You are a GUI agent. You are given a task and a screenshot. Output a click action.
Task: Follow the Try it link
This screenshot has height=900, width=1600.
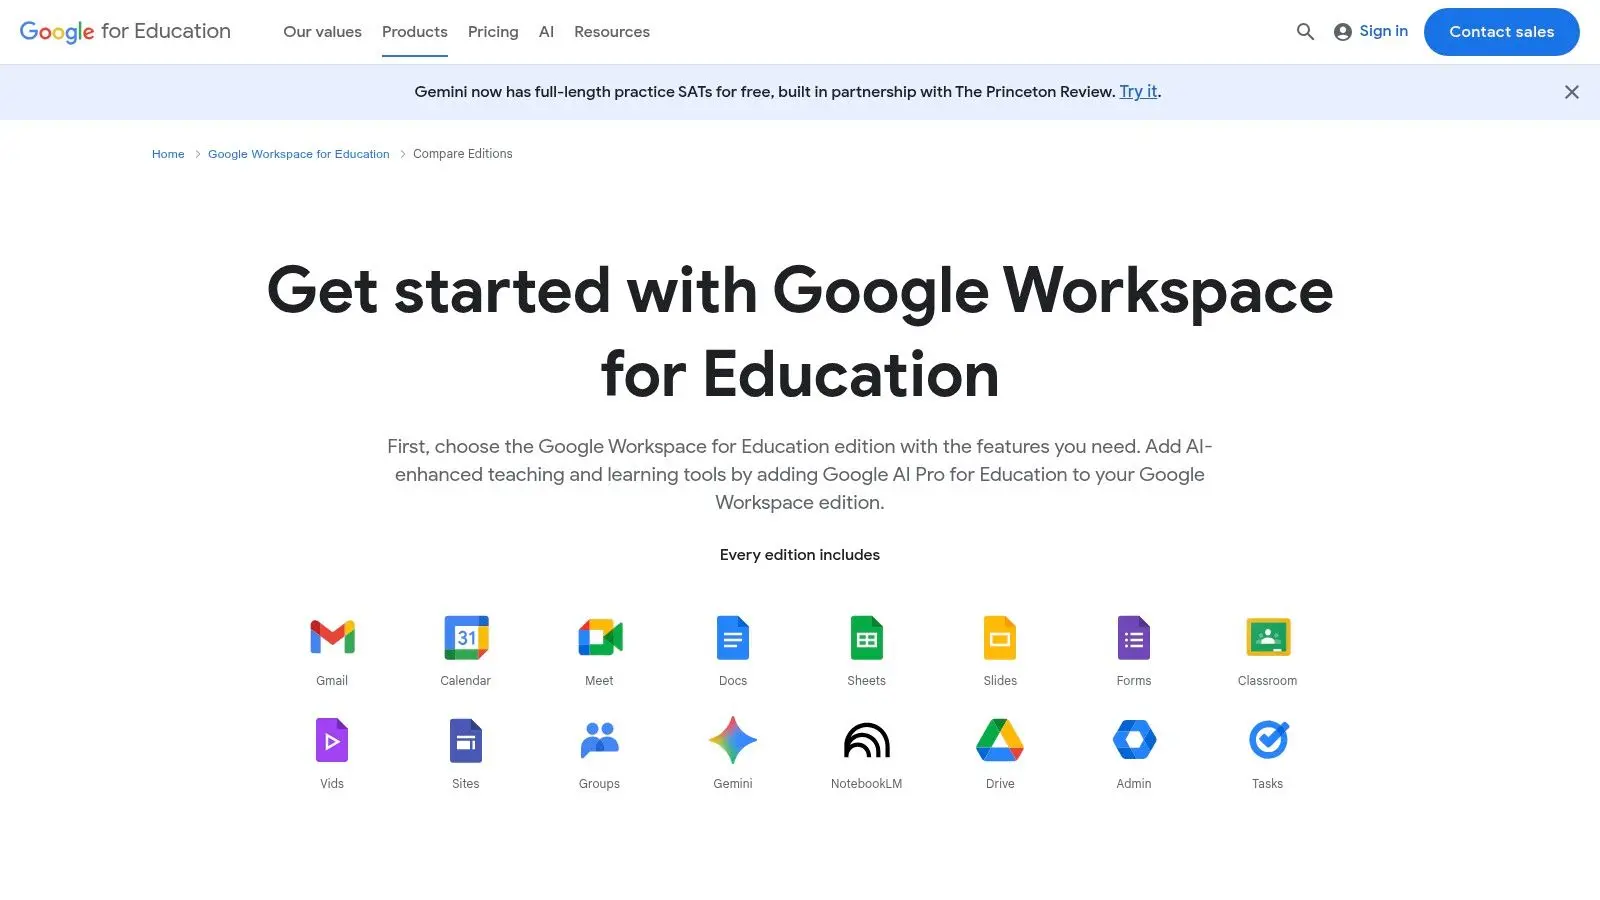coord(1138,91)
